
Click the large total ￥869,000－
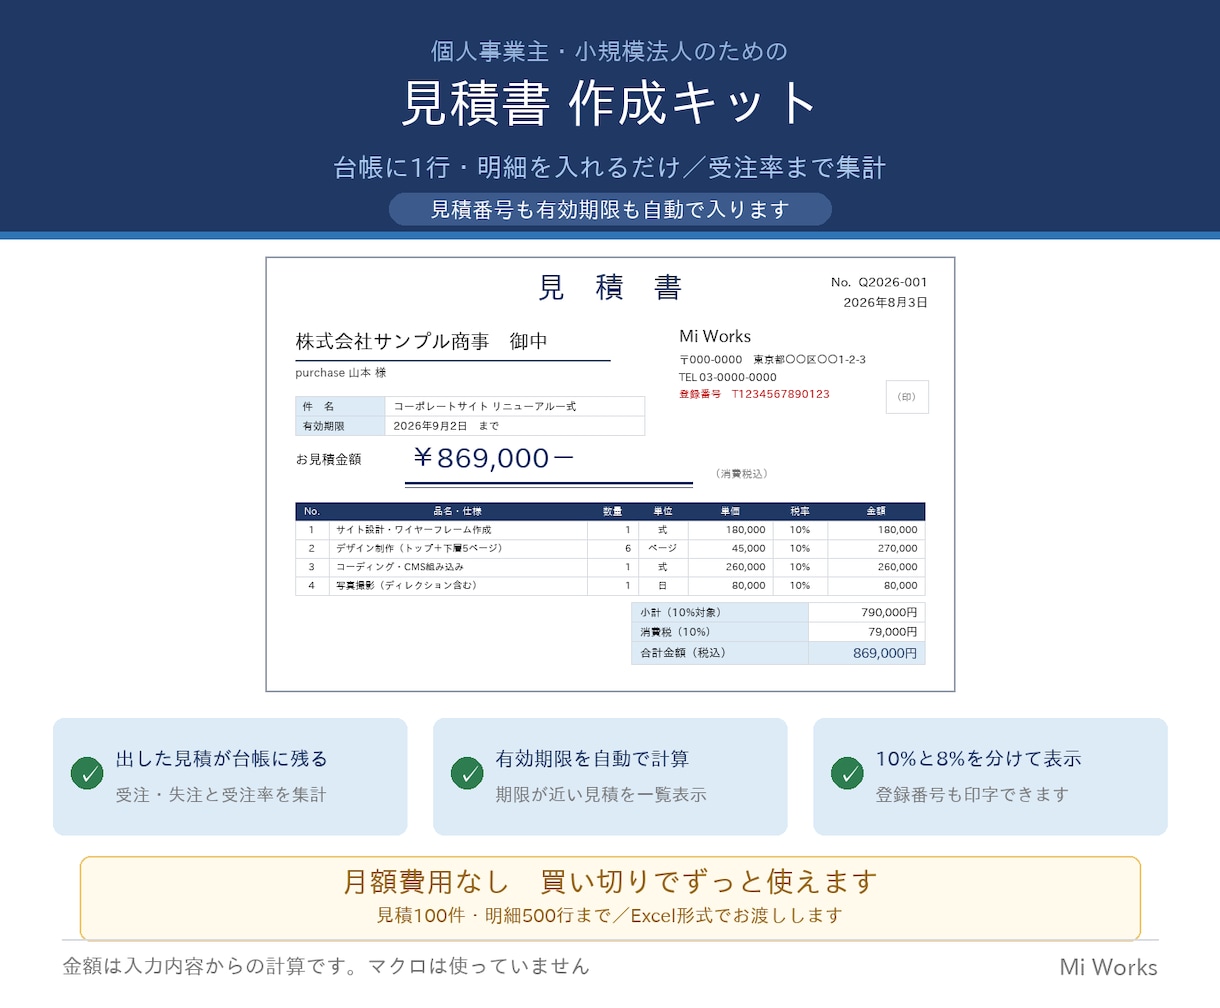click(x=493, y=458)
